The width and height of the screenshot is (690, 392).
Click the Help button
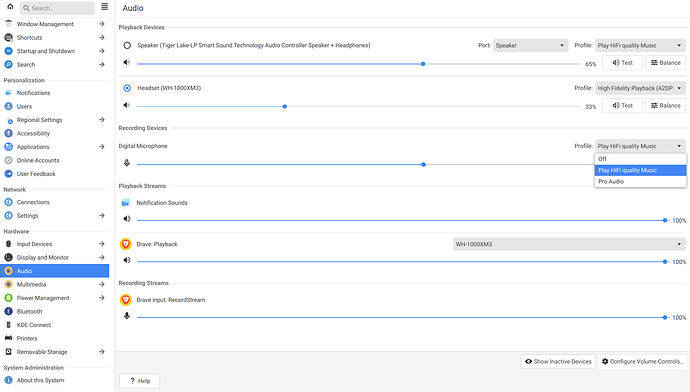(x=139, y=381)
